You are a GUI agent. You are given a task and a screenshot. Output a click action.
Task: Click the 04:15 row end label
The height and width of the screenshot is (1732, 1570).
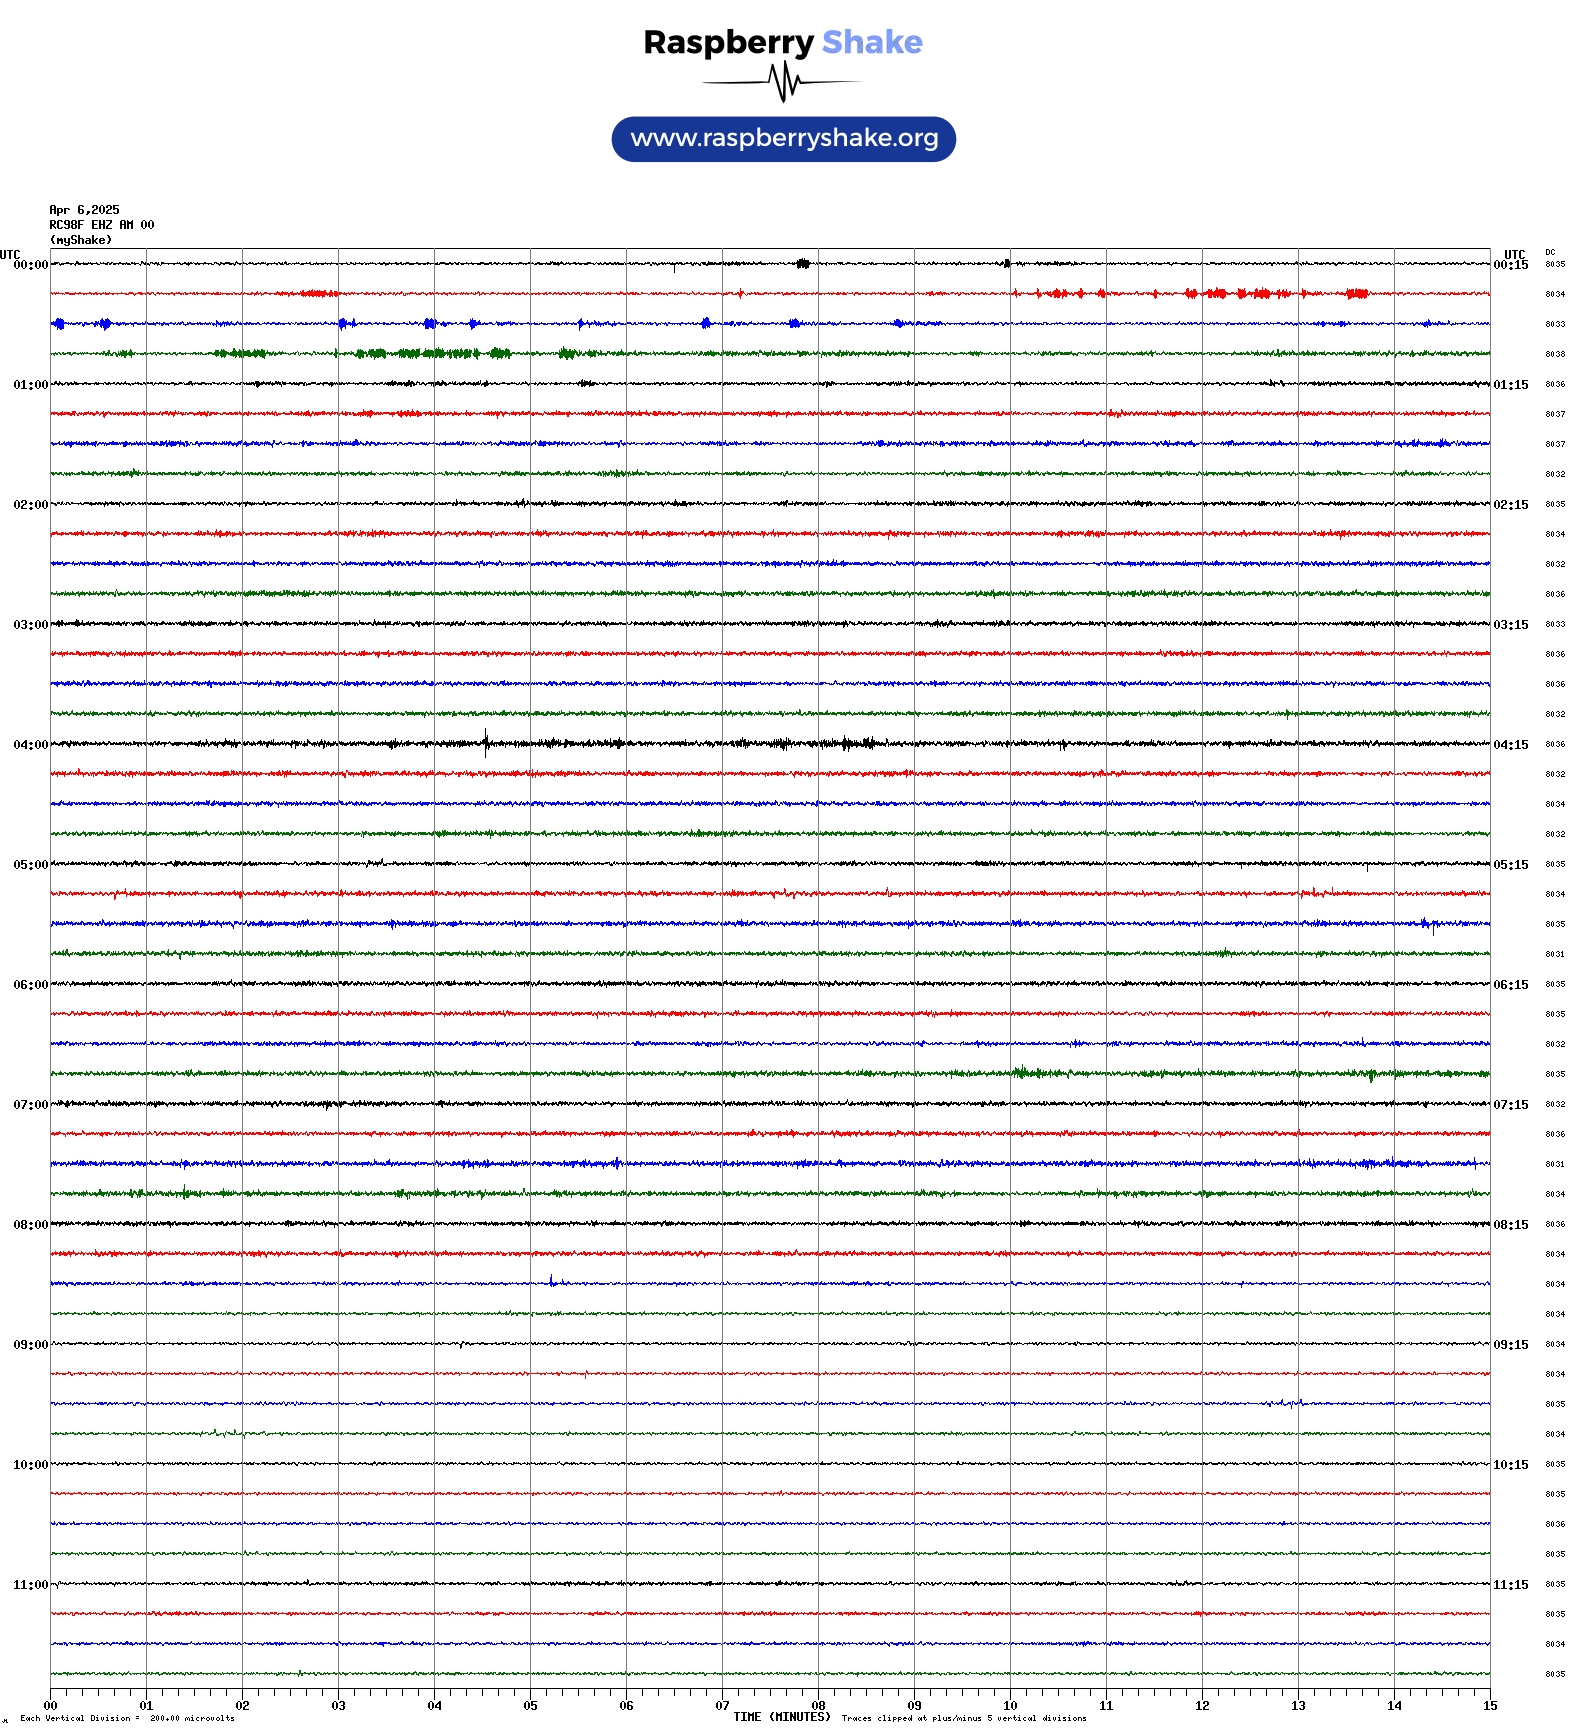click(1511, 745)
